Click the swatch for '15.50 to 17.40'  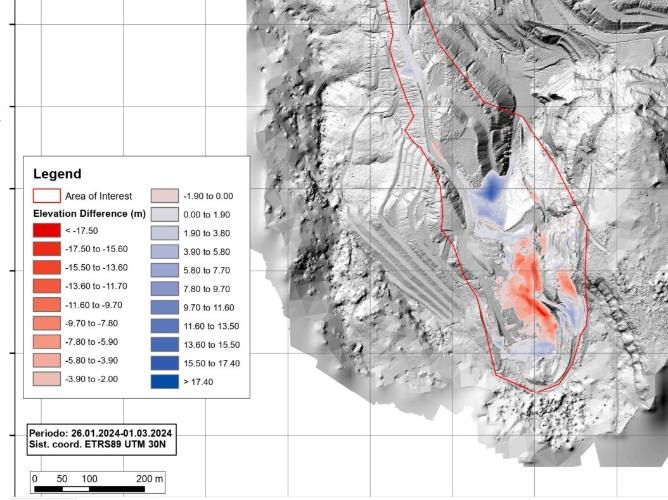[x=165, y=363]
